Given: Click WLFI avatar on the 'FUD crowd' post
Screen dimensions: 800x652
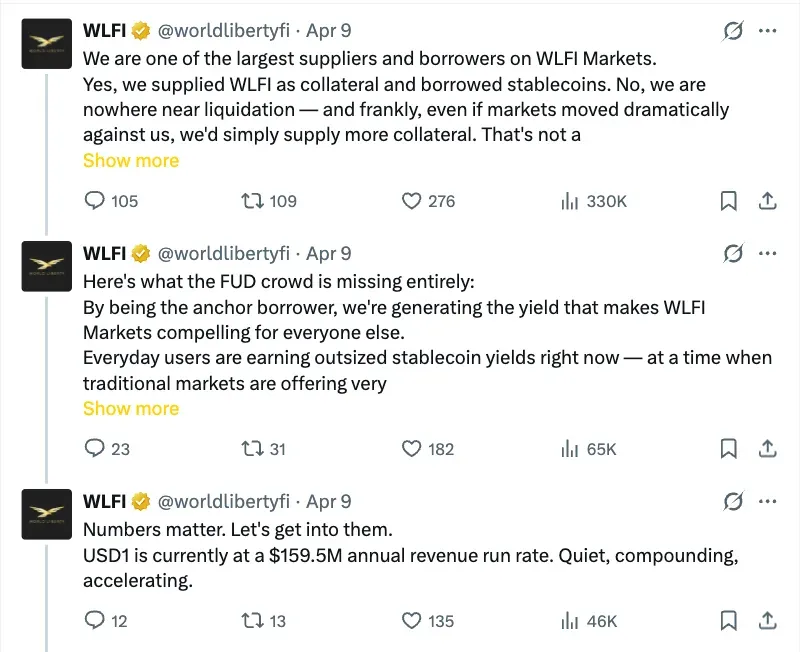Looking at the screenshot, I should (x=46, y=266).
